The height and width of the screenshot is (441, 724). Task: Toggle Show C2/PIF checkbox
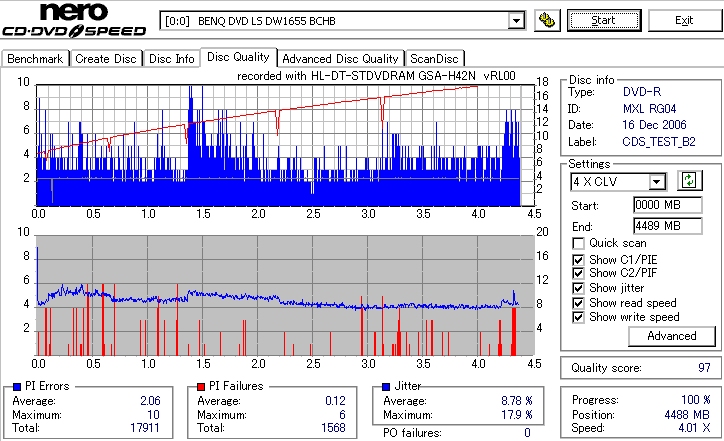coord(578,273)
